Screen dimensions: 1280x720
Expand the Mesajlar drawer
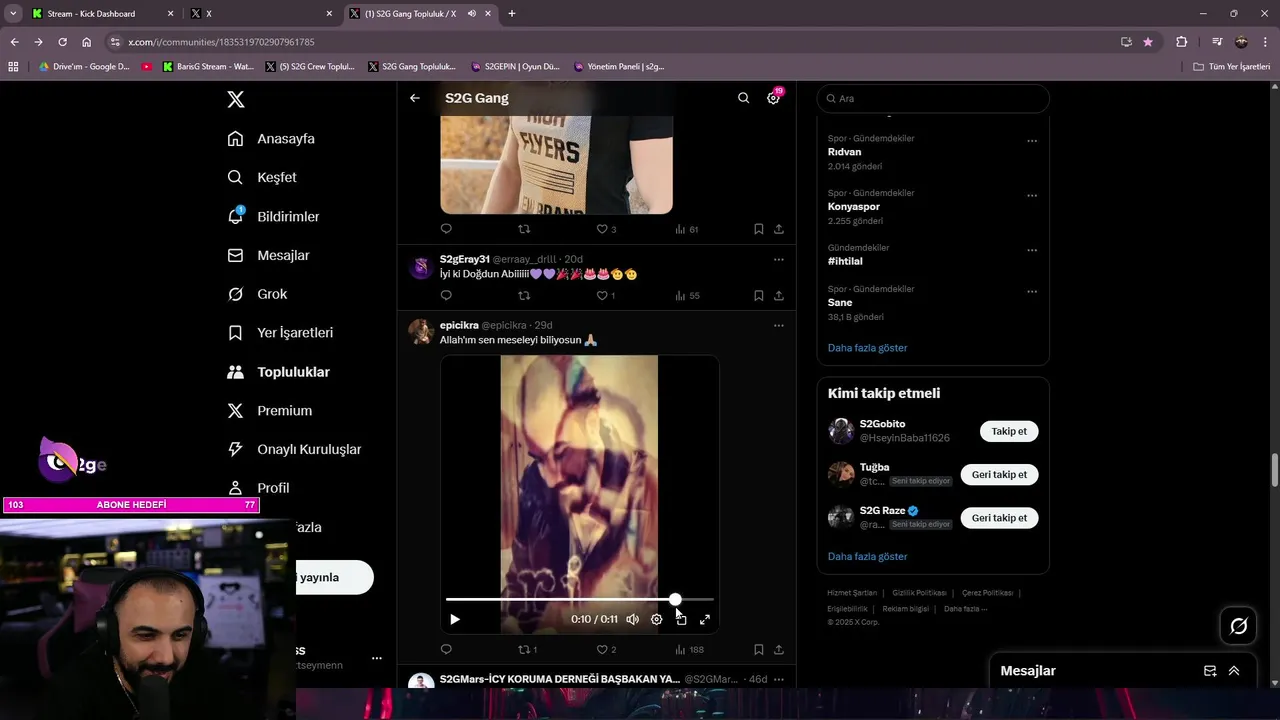click(1234, 671)
